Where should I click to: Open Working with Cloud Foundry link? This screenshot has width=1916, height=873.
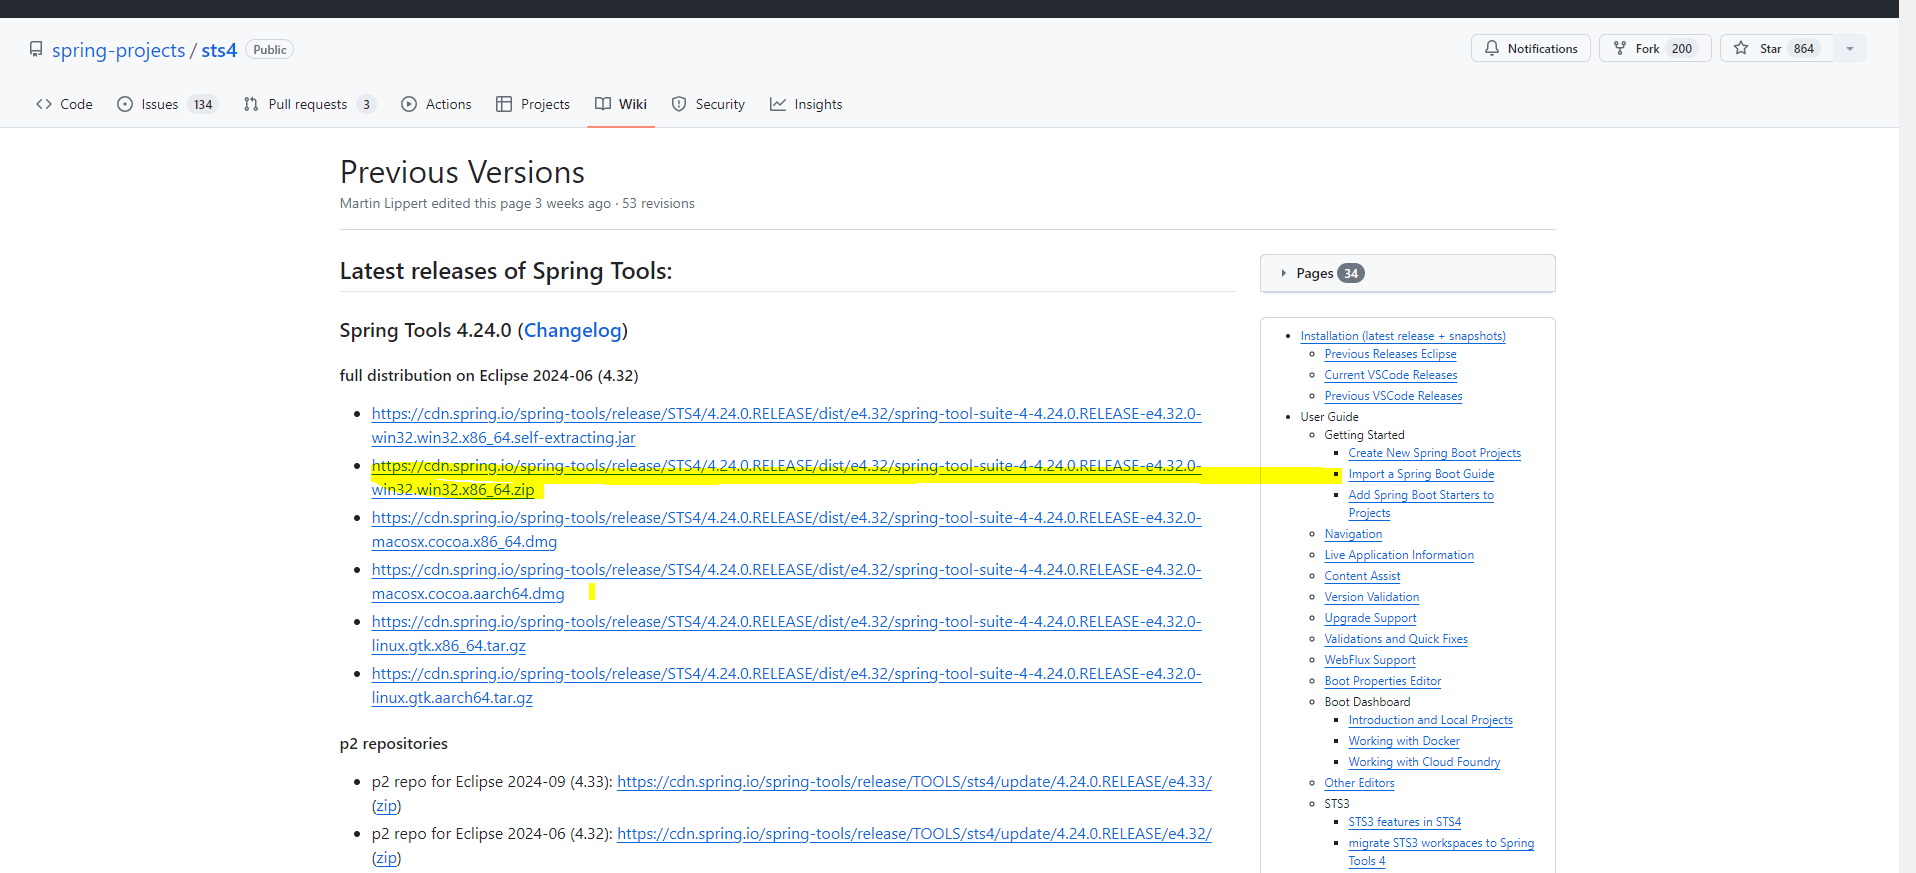(x=1424, y=762)
